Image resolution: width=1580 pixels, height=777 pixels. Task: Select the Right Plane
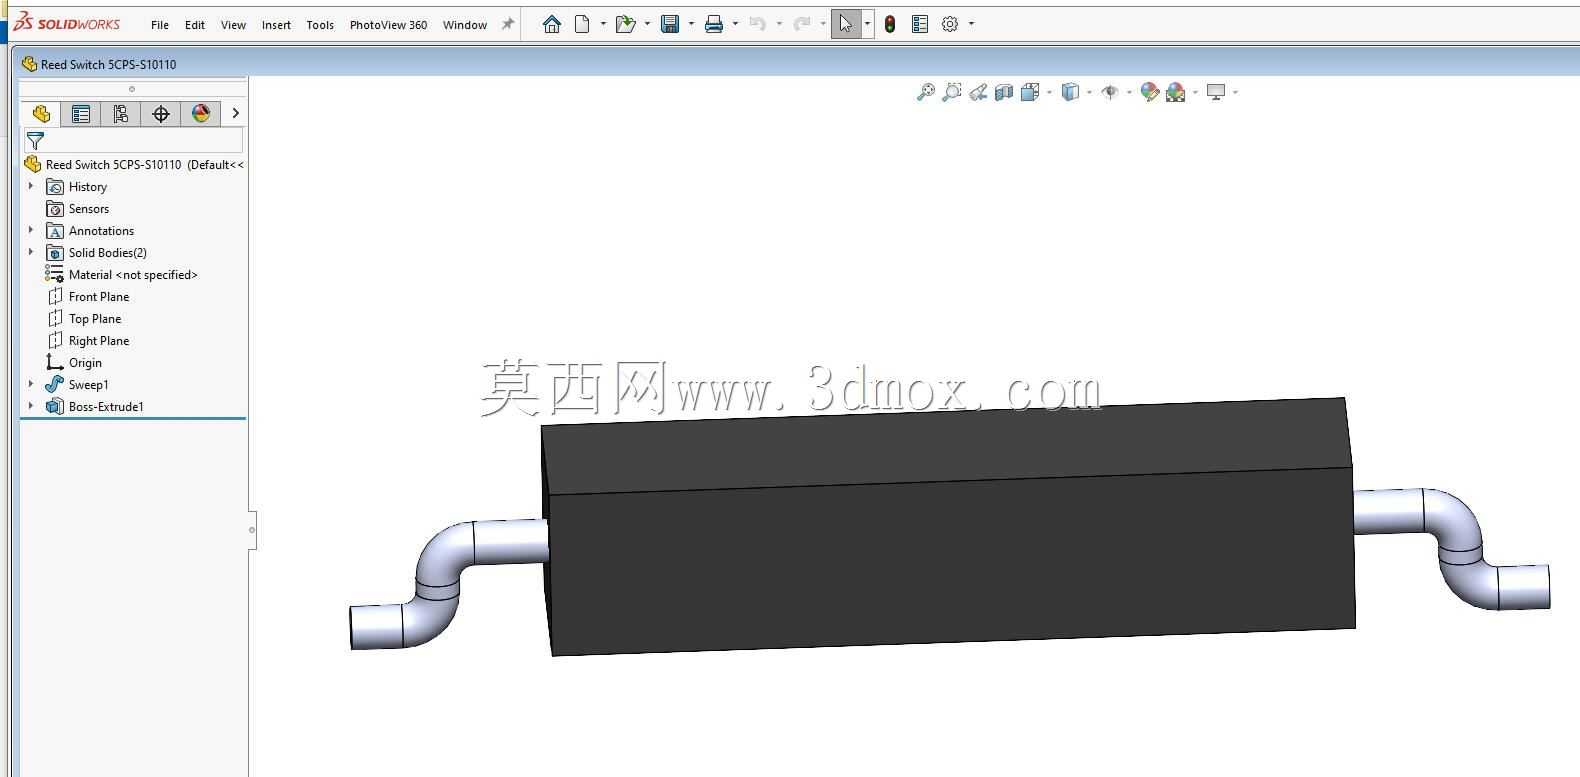pos(98,341)
